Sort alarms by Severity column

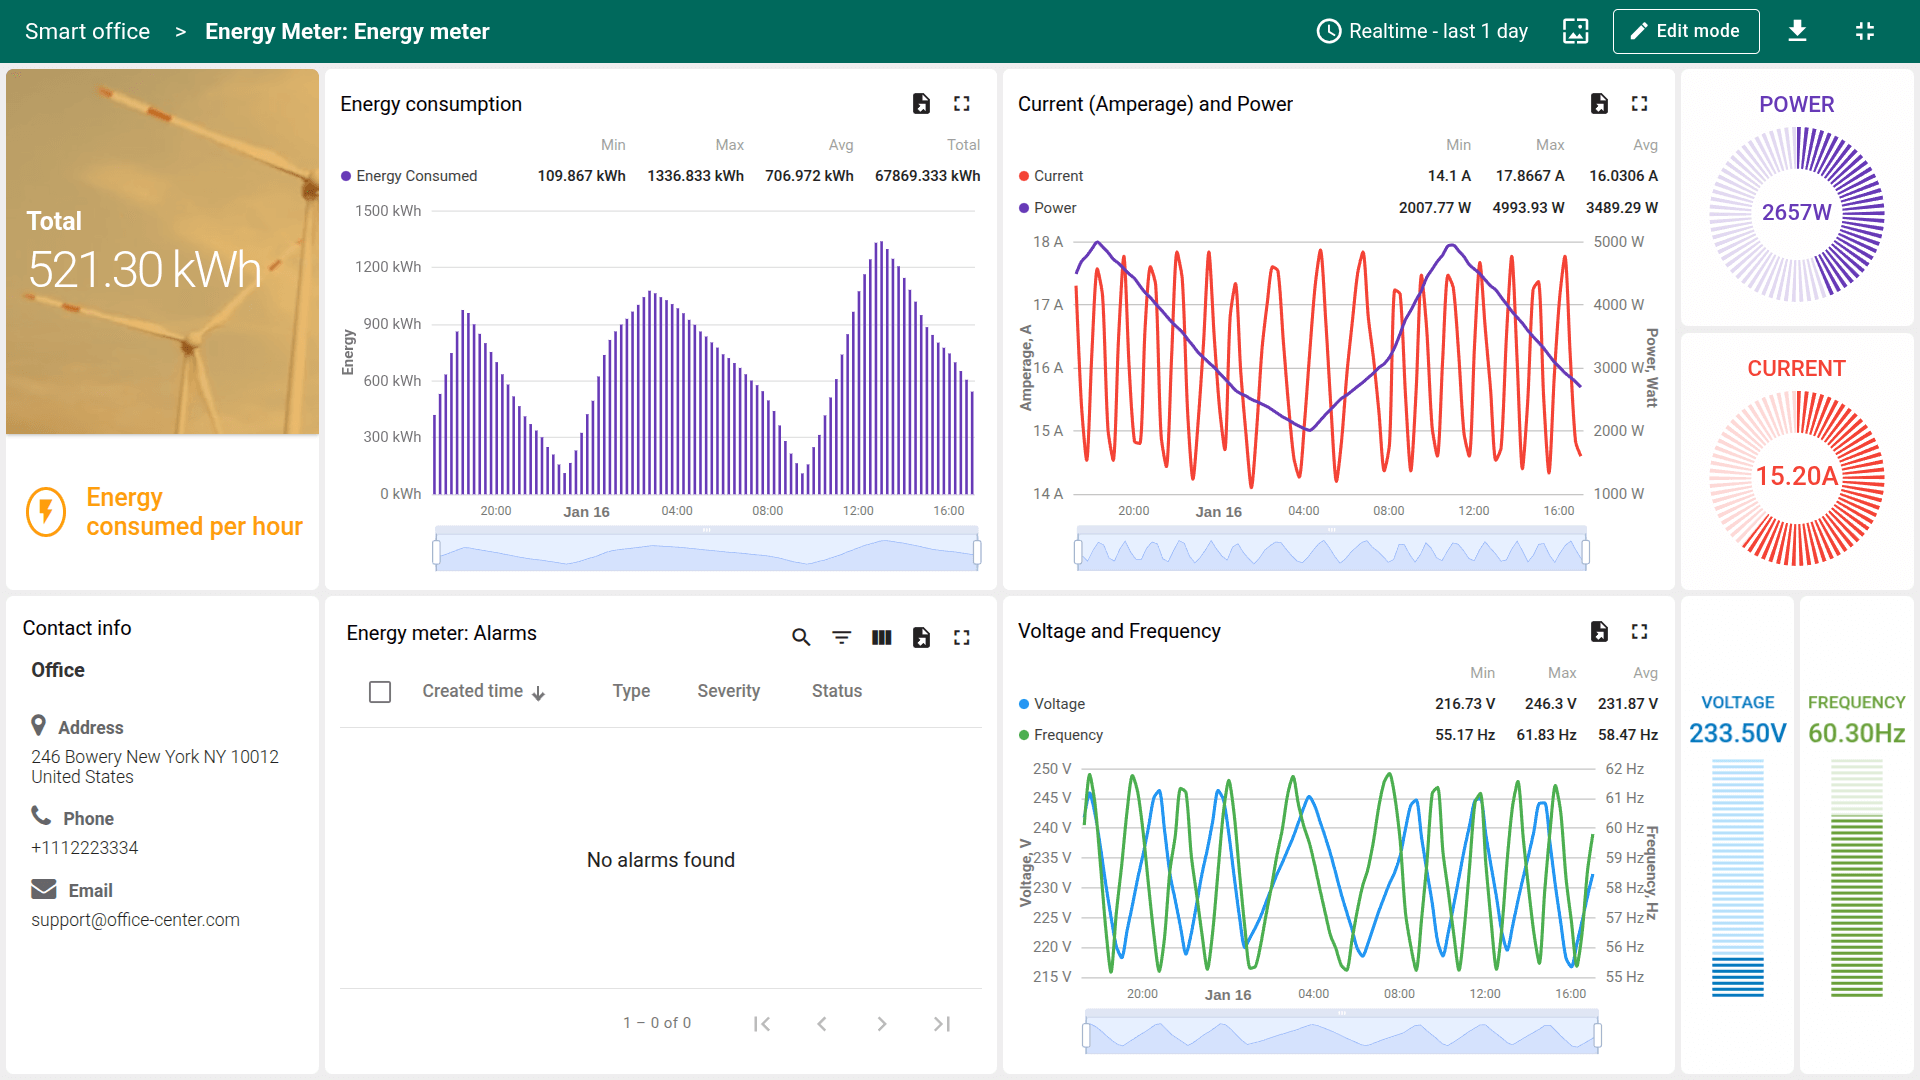(x=728, y=691)
